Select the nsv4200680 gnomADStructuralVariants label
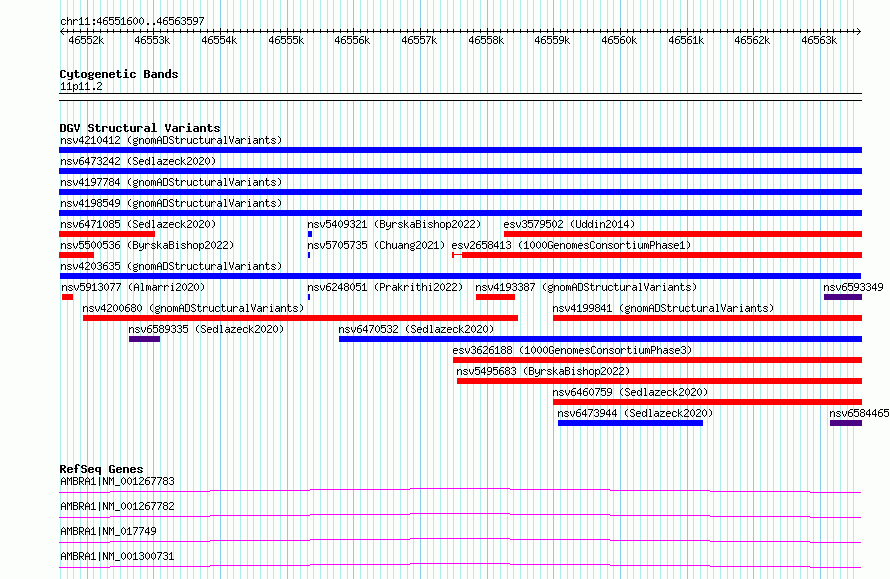The height and width of the screenshot is (579, 890). coord(193,308)
